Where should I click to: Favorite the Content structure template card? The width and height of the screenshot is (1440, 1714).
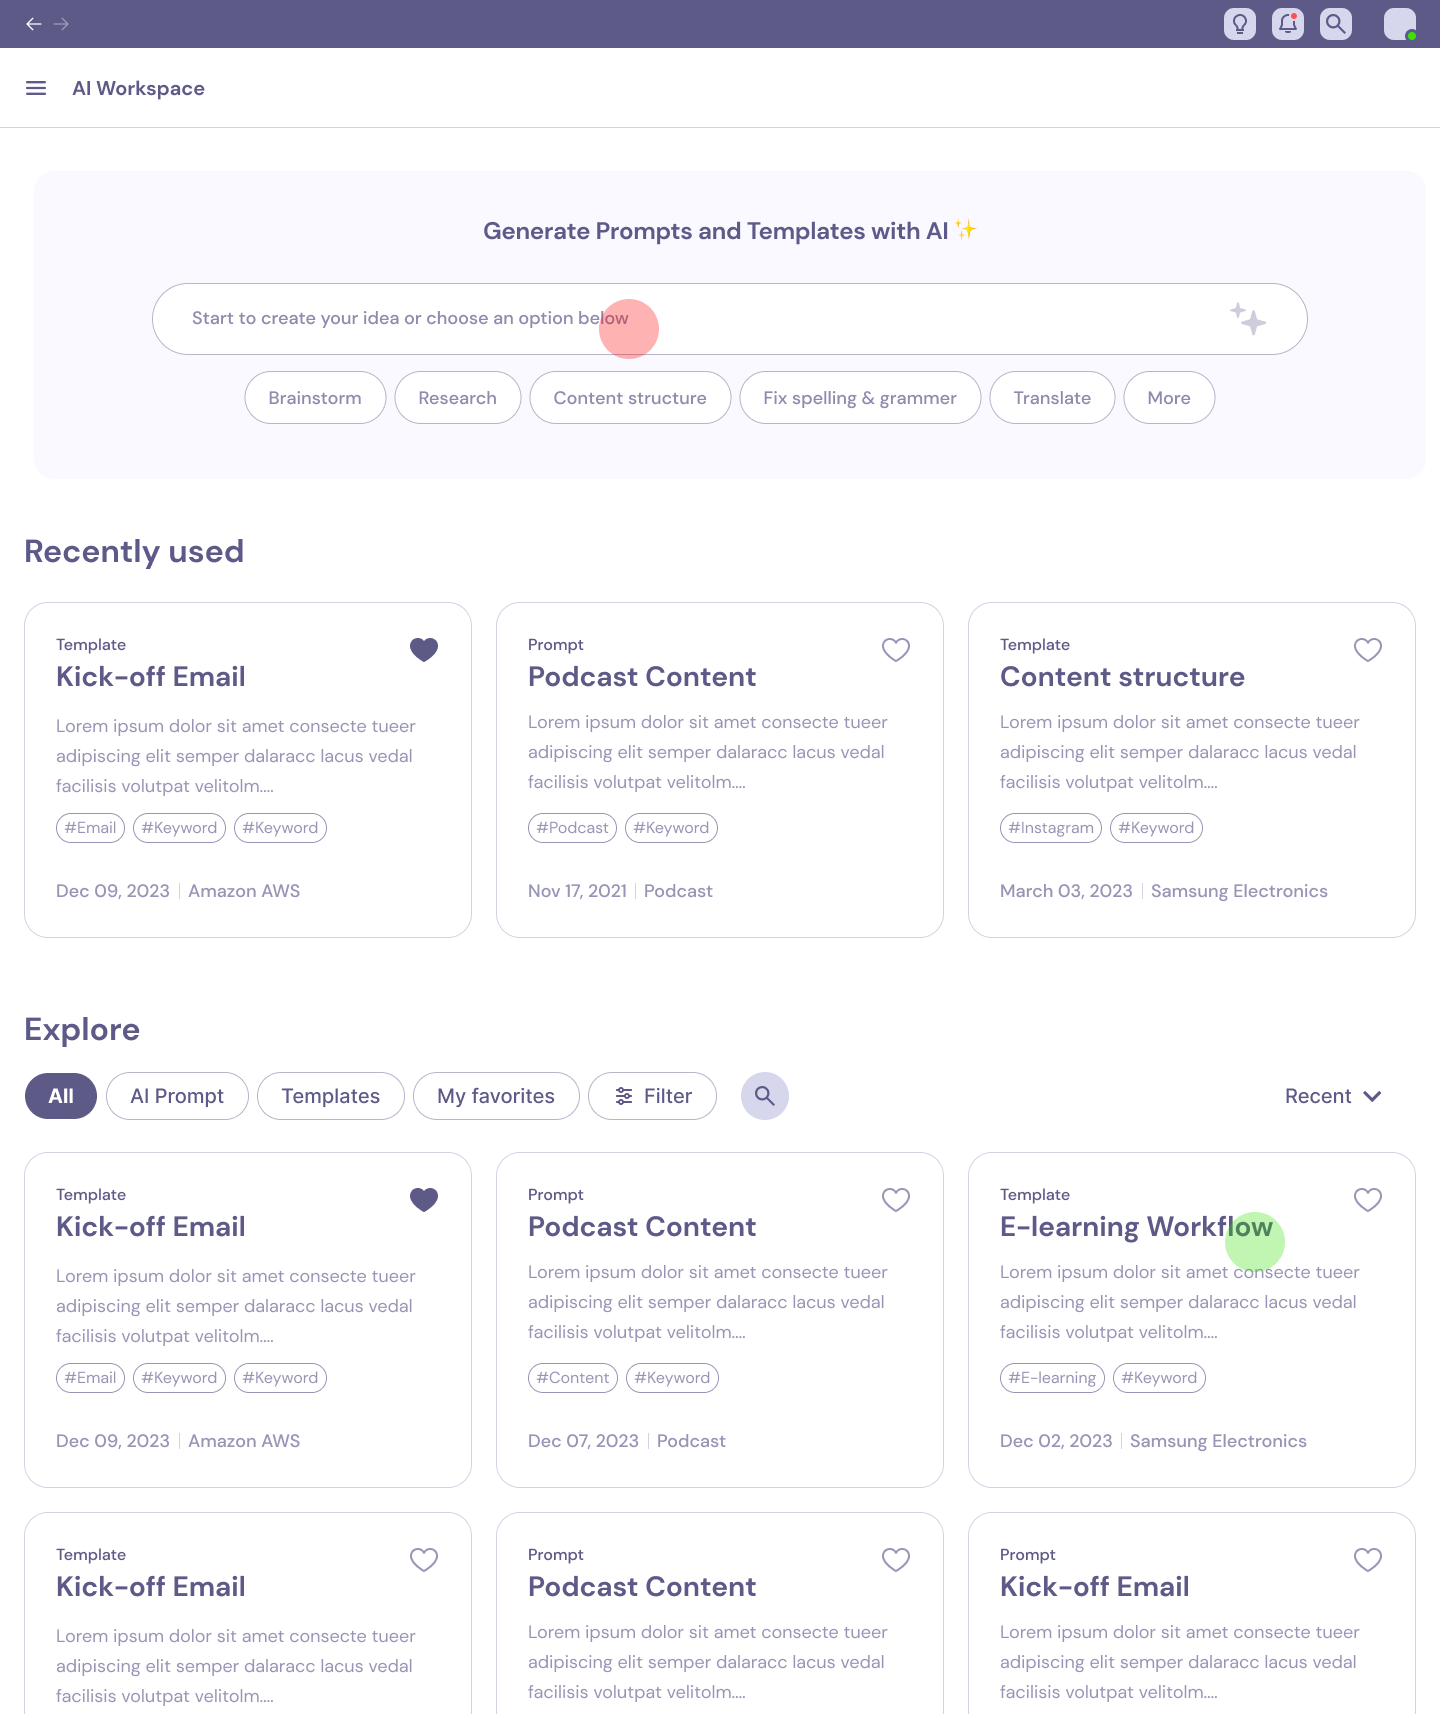click(1368, 650)
